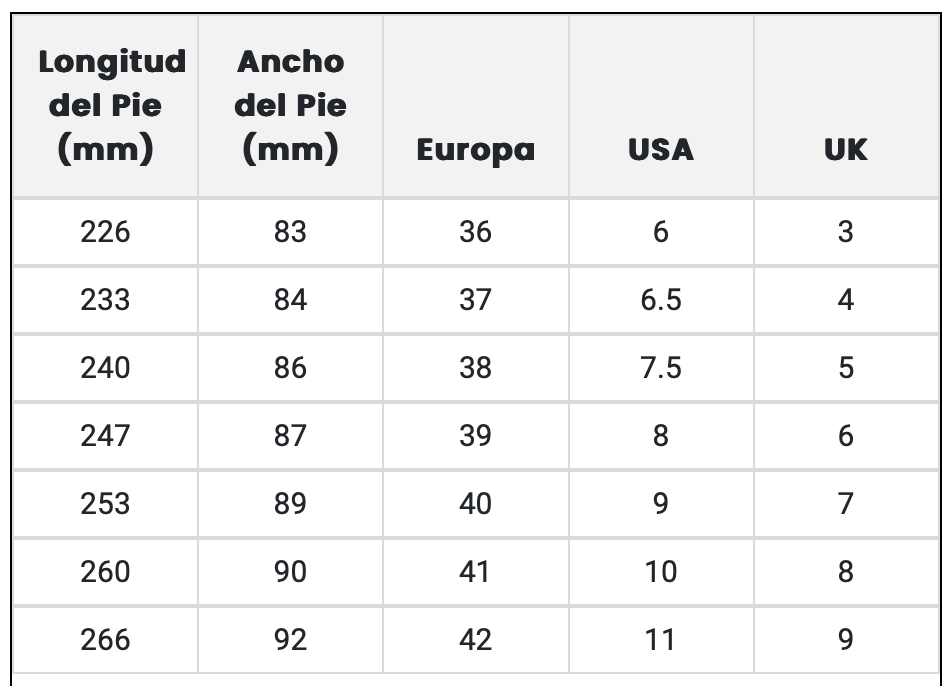Screen dimensions: 950x686
Task: Click the USA size 7.5 cell
Action: pyautogui.click(x=660, y=368)
